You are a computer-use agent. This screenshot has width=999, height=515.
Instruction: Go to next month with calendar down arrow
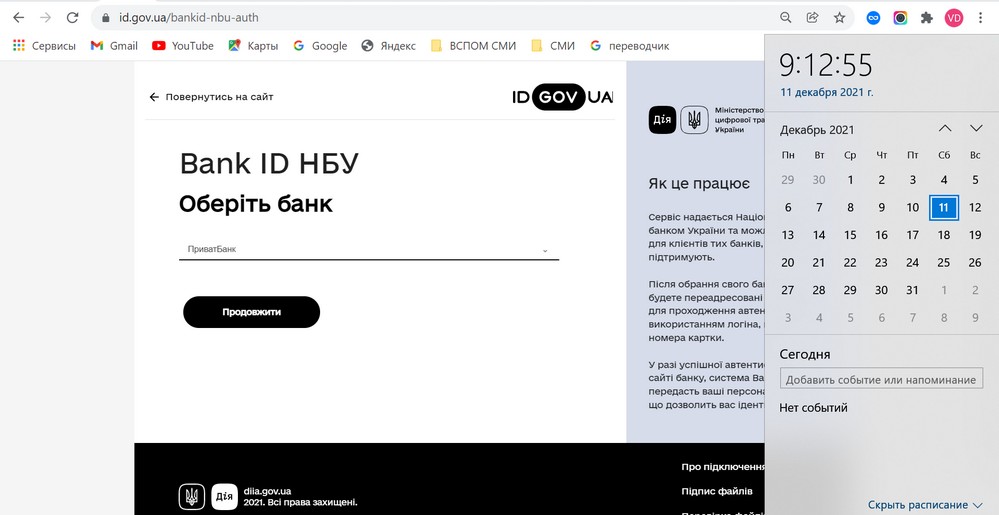[975, 129]
